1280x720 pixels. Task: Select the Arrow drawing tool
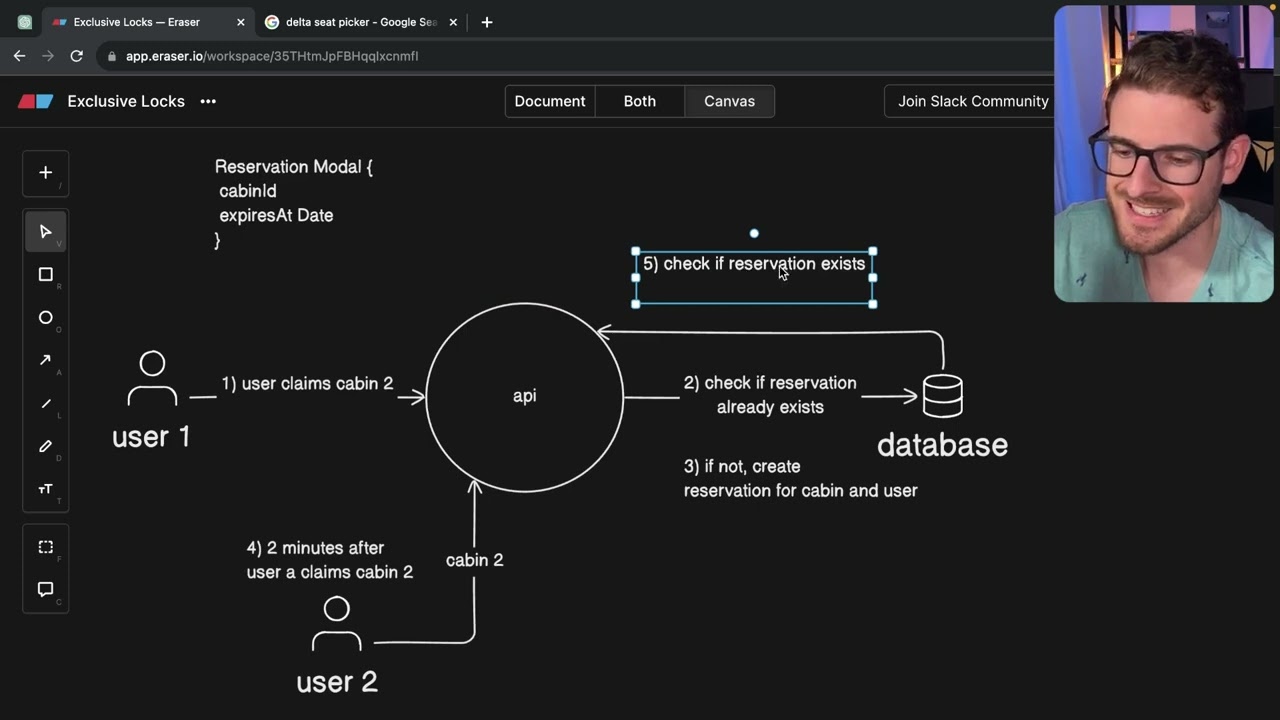click(45, 361)
